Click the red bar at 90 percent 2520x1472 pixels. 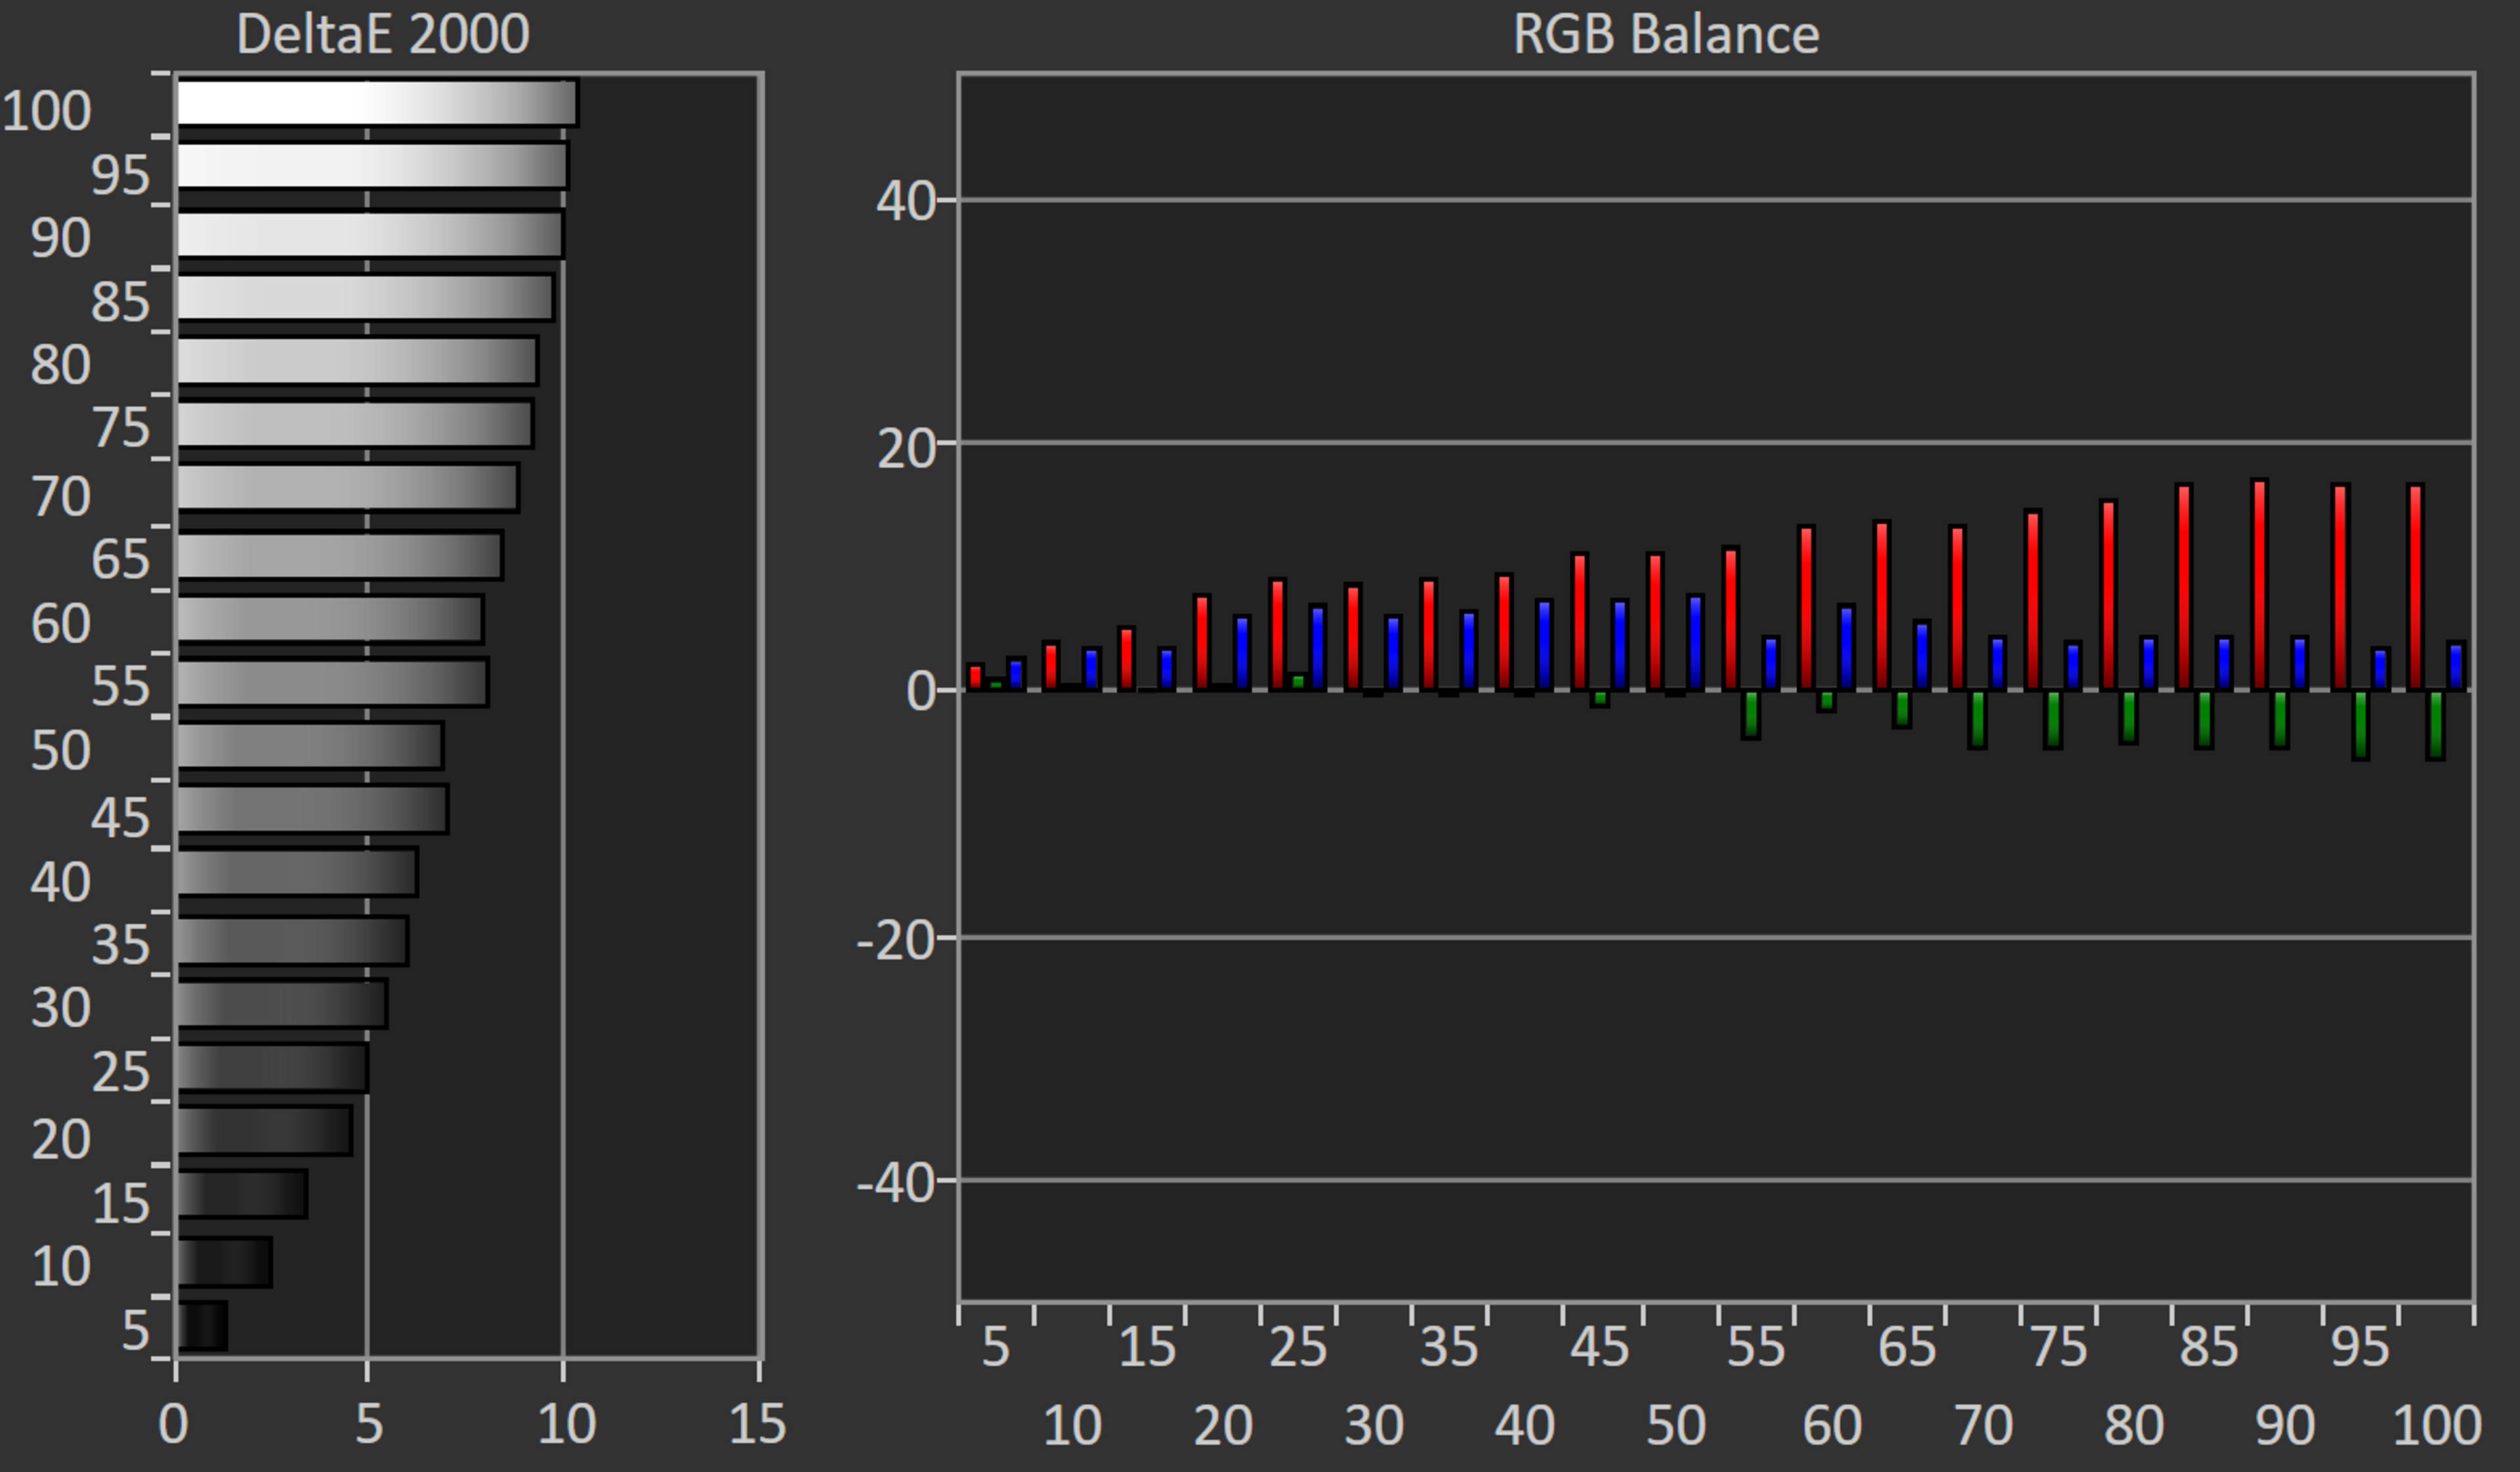(x=2259, y=586)
